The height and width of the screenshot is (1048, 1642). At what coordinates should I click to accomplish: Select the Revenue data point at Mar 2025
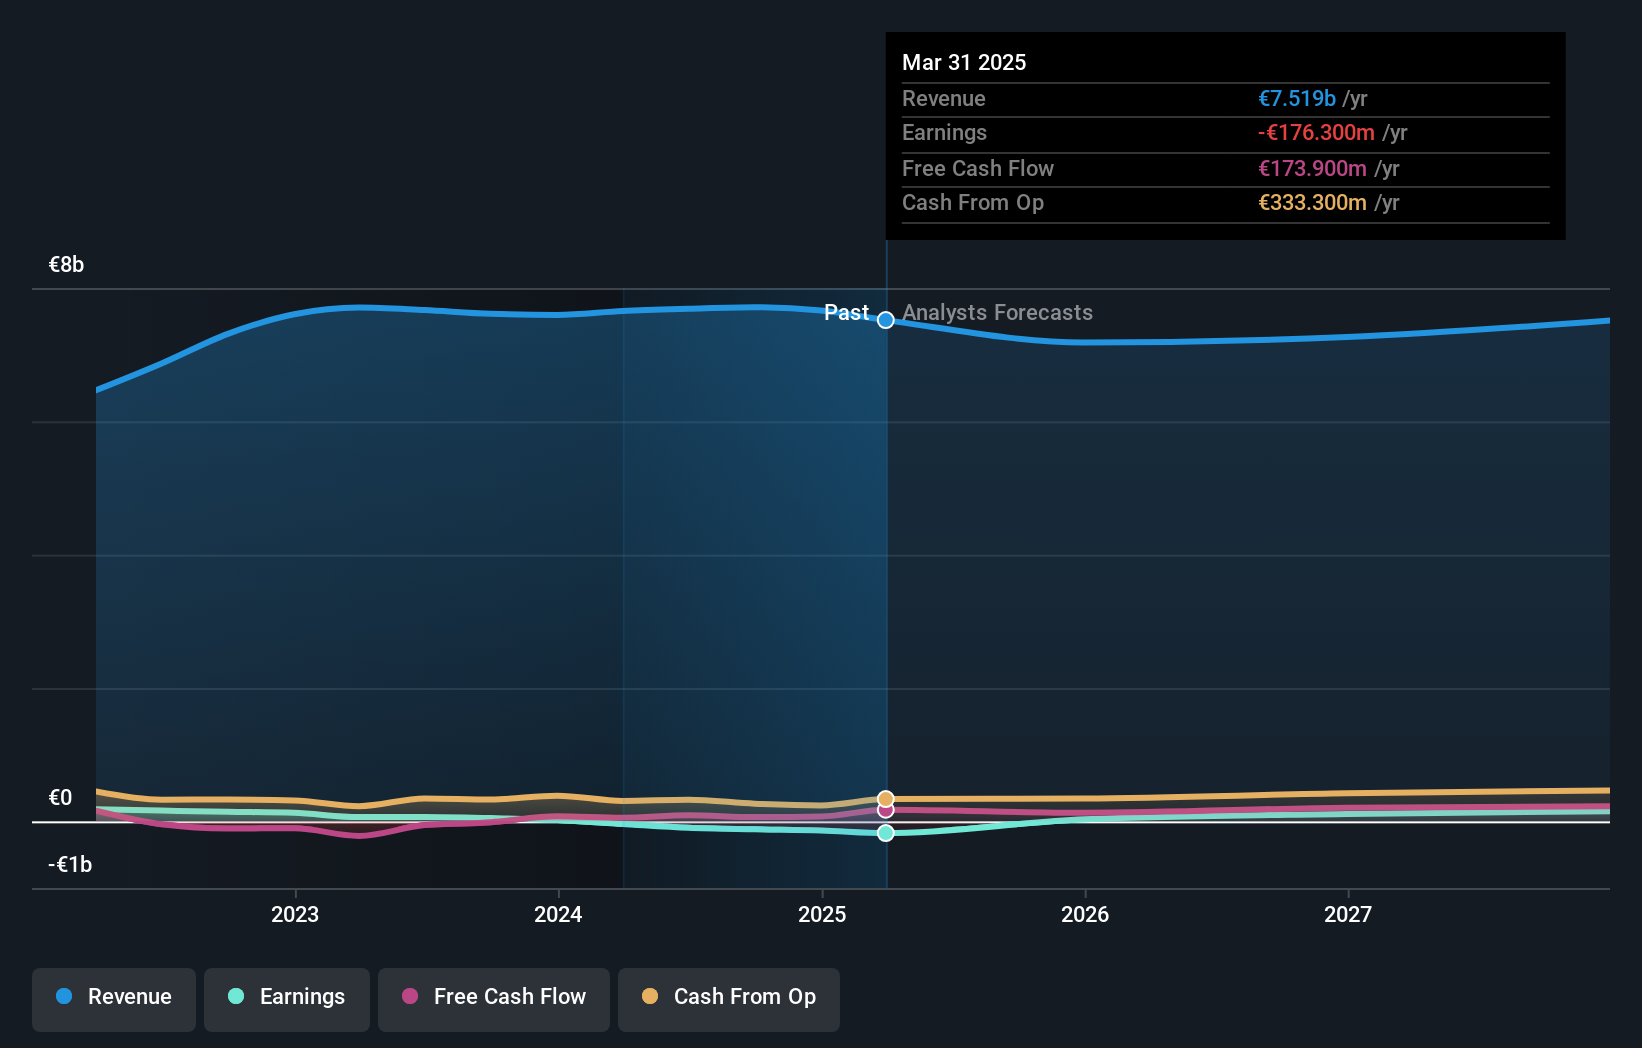pyautogui.click(x=886, y=320)
